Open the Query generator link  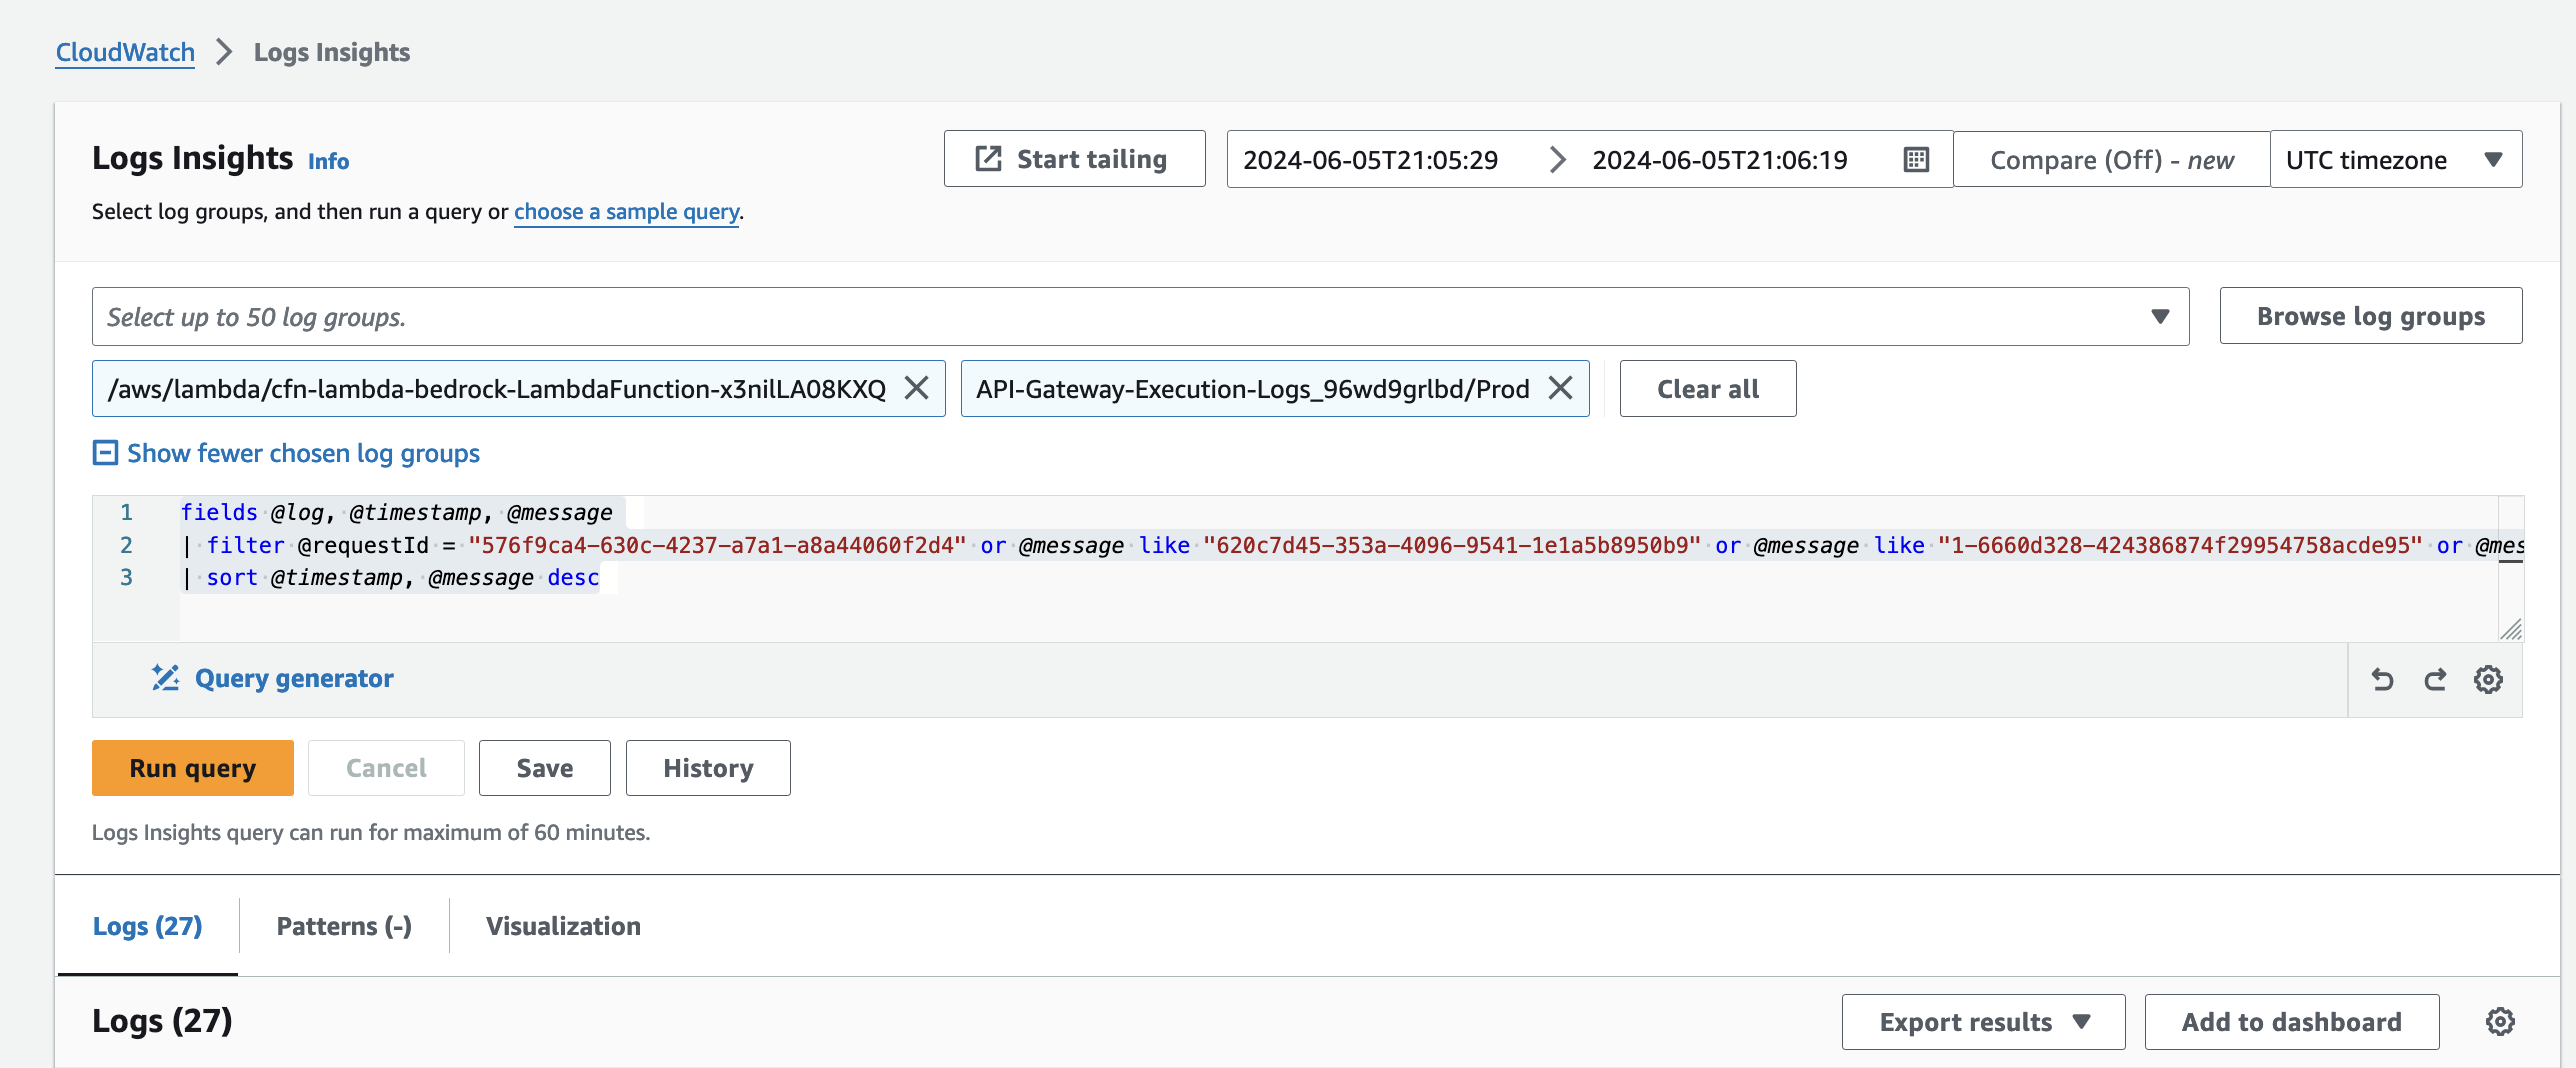[x=294, y=678]
